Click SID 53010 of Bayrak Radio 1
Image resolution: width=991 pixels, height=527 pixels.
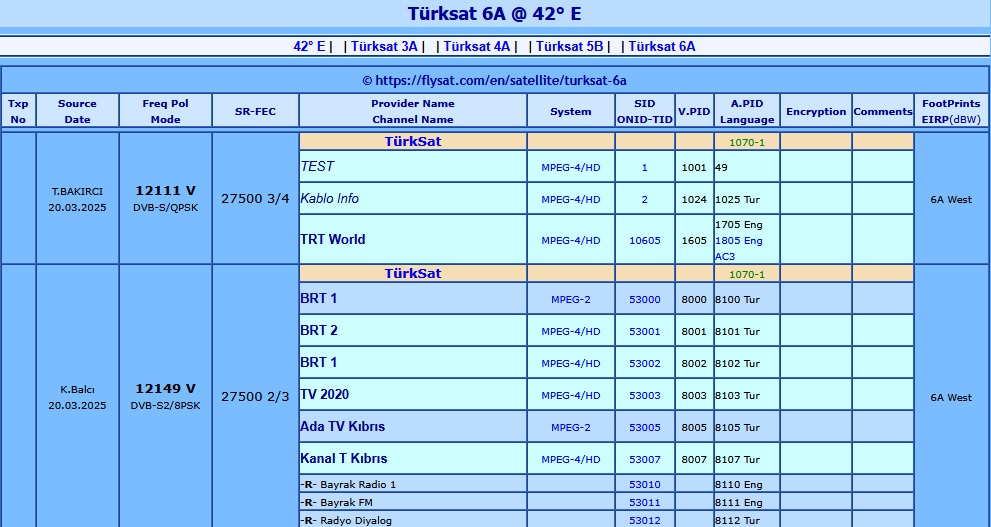pos(645,485)
